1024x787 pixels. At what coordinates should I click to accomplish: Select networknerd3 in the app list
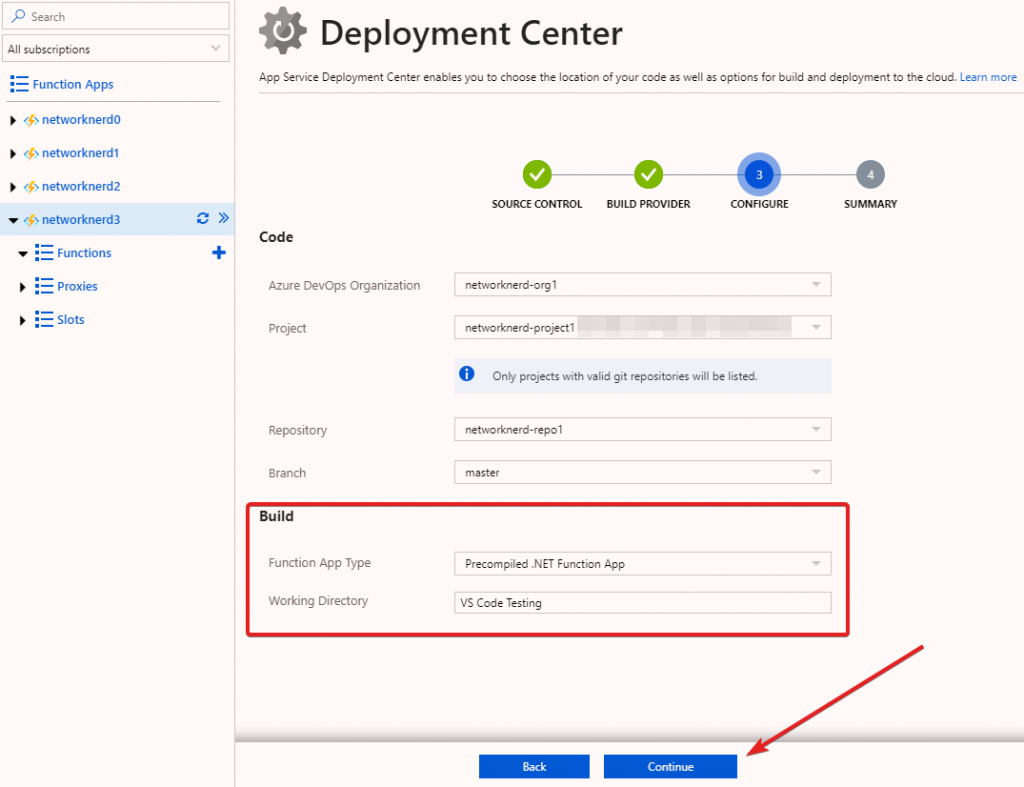point(81,219)
